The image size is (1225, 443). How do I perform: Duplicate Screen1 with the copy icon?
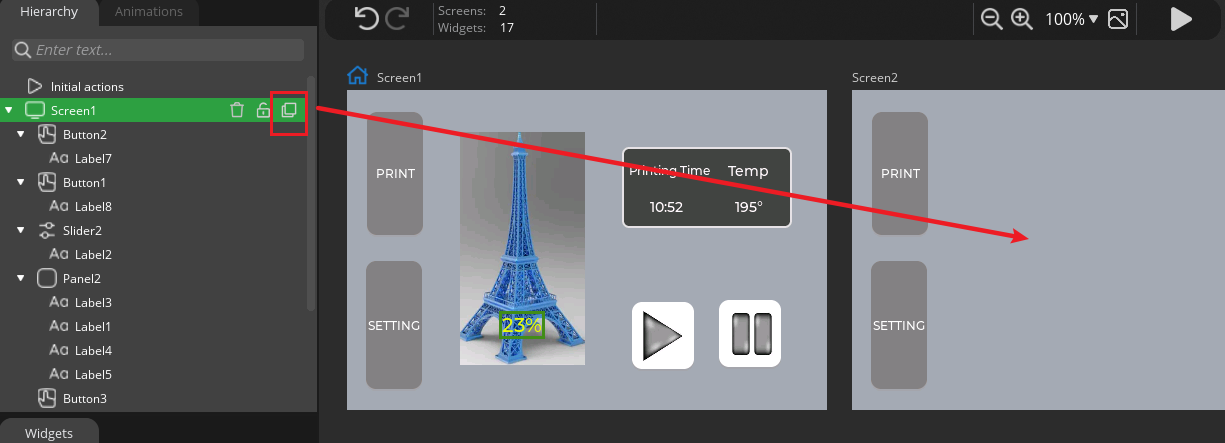[x=289, y=110]
